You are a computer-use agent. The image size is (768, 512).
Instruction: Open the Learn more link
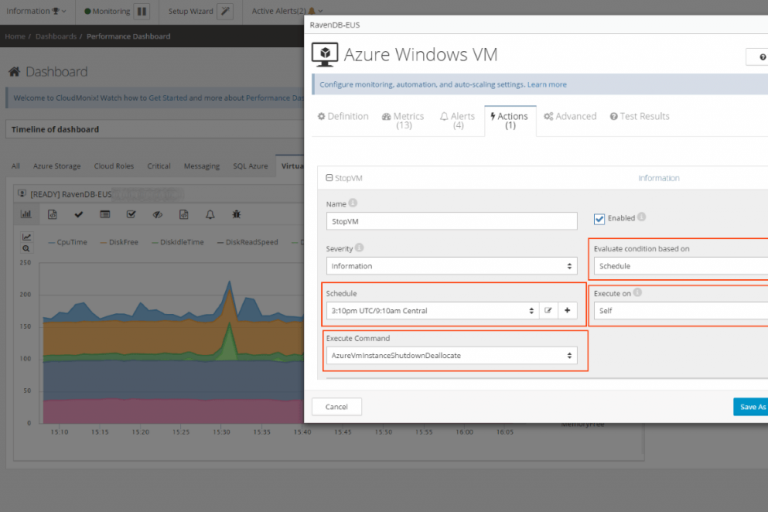pyautogui.click(x=547, y=84)
